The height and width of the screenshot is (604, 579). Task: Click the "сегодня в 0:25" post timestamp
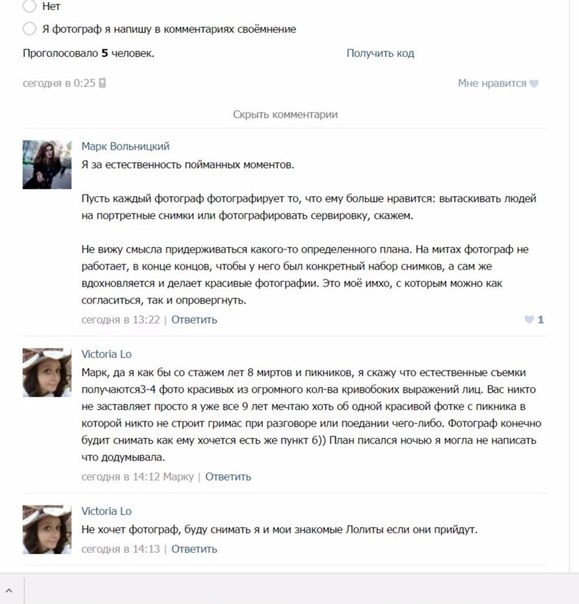(x=59, y=83)
